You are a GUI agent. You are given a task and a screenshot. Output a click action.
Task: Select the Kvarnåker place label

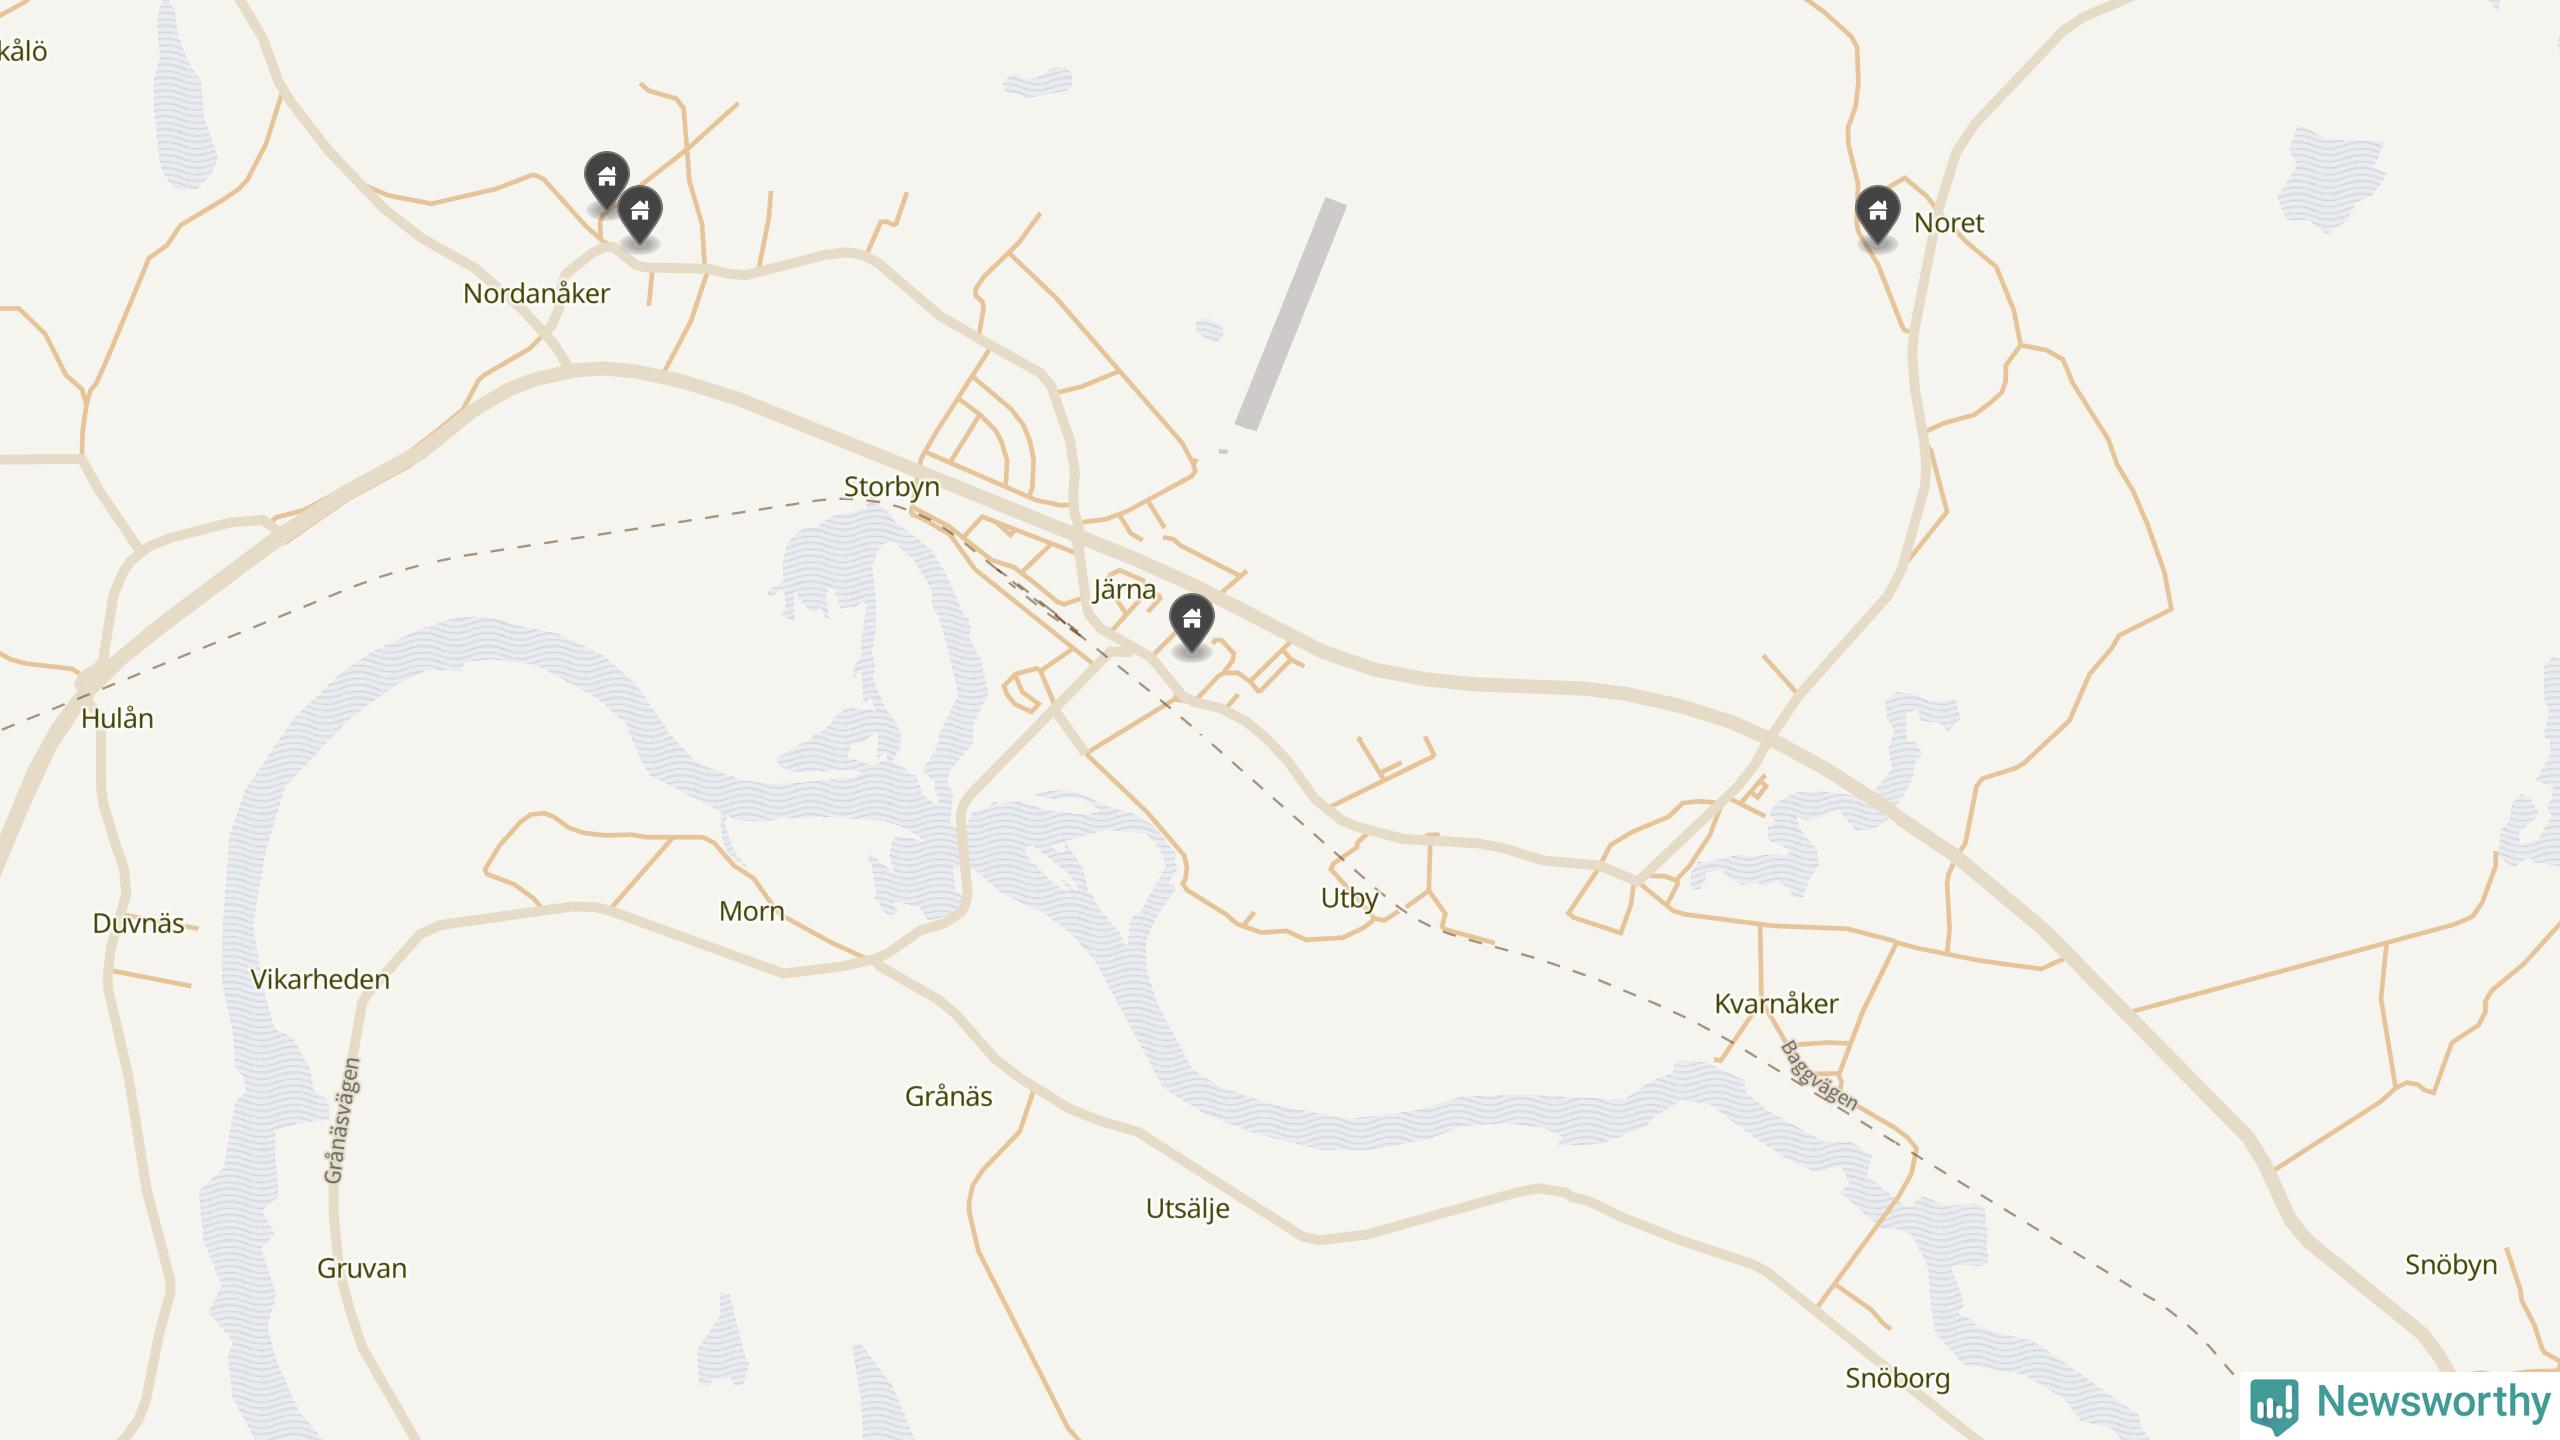coord(1776,1004)
